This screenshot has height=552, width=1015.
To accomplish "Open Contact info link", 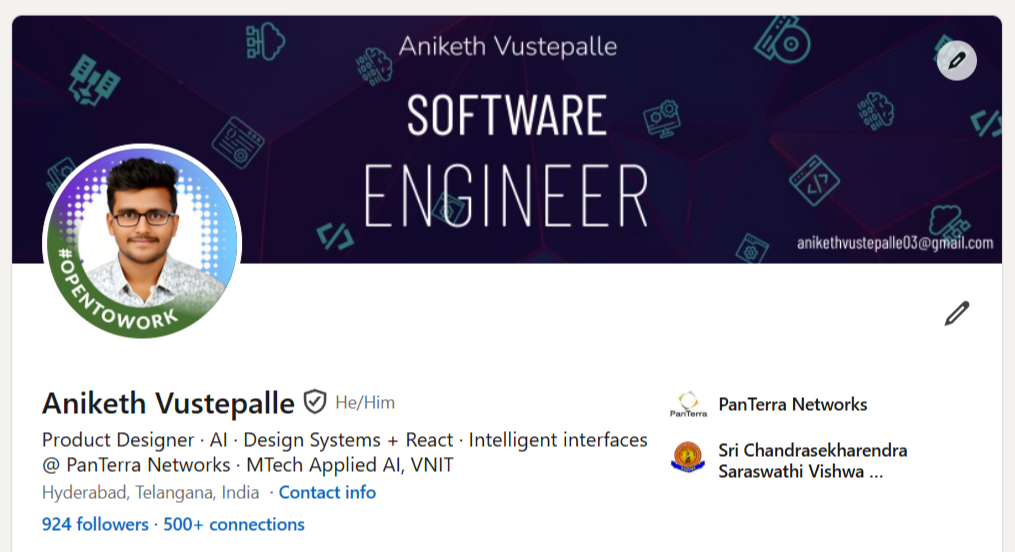I will pos(327,492).
